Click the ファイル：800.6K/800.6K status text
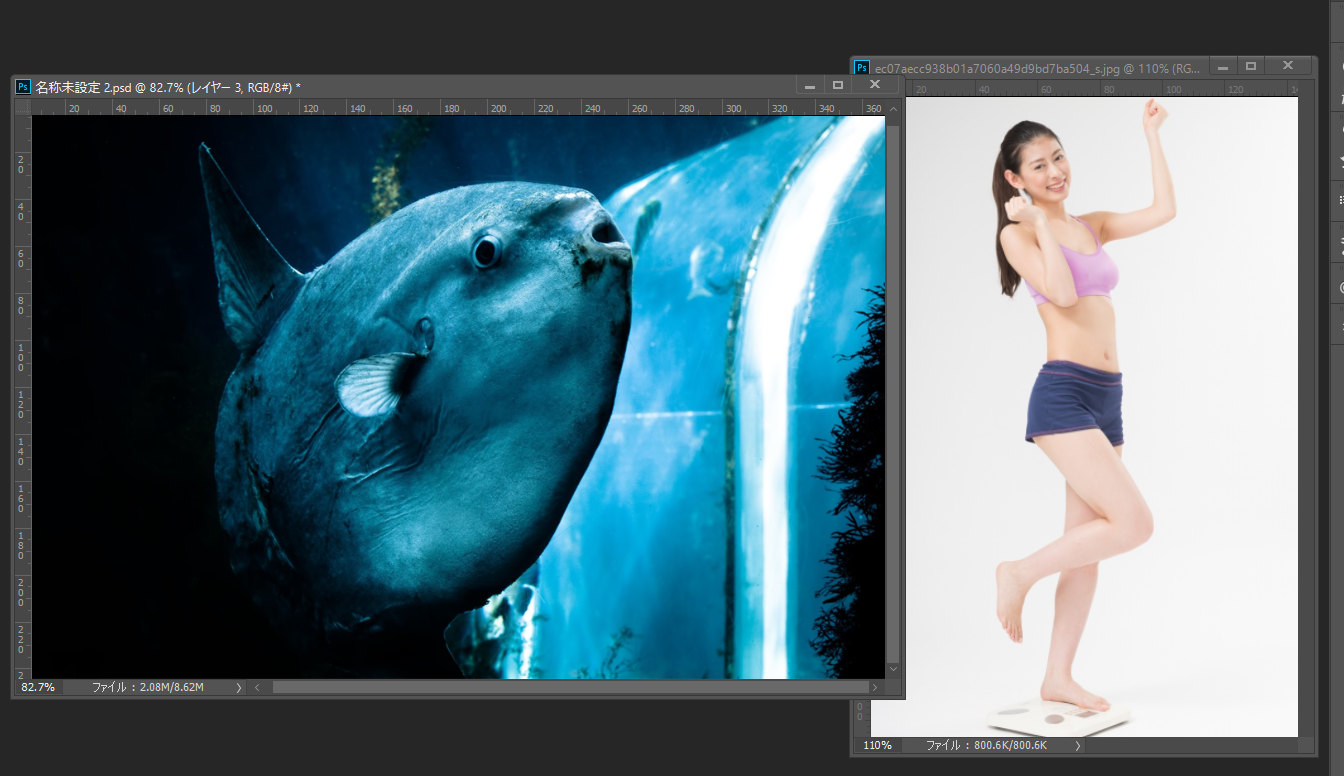The height and width of the screenshot is (776, 1344). tap(986, 746)
